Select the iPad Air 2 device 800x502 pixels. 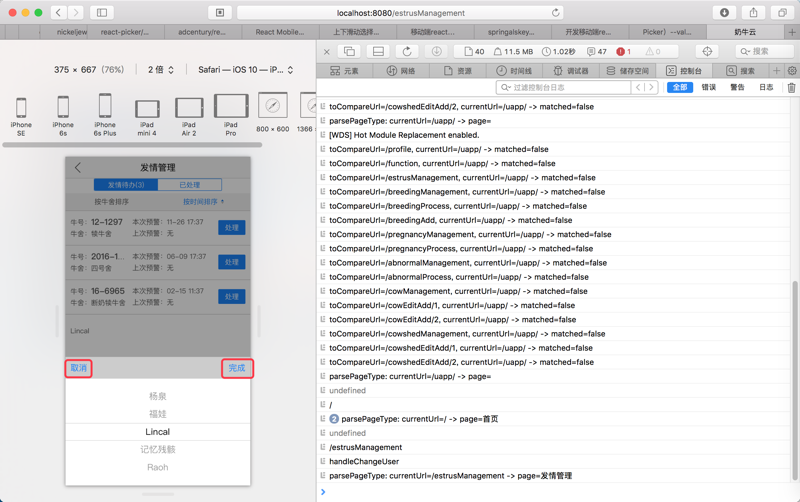189,117
